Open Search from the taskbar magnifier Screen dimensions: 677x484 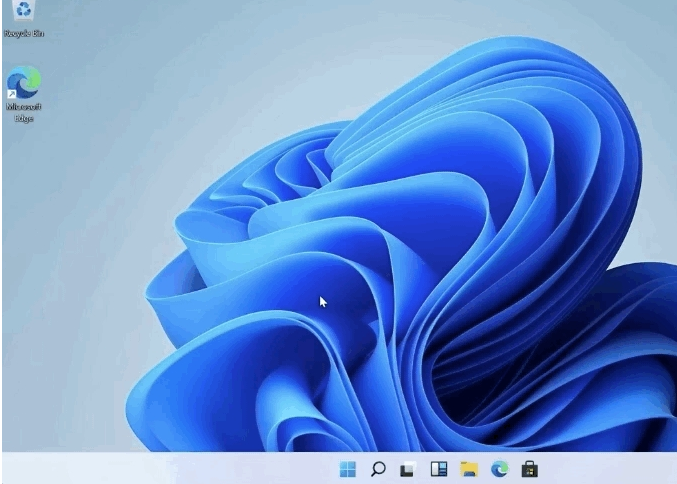[x=378, y=468]
